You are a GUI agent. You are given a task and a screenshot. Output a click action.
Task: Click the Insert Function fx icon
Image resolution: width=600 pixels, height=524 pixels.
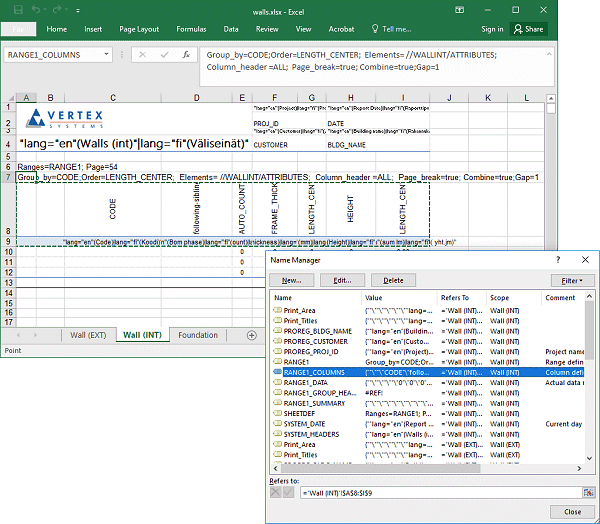click(186, 55)
